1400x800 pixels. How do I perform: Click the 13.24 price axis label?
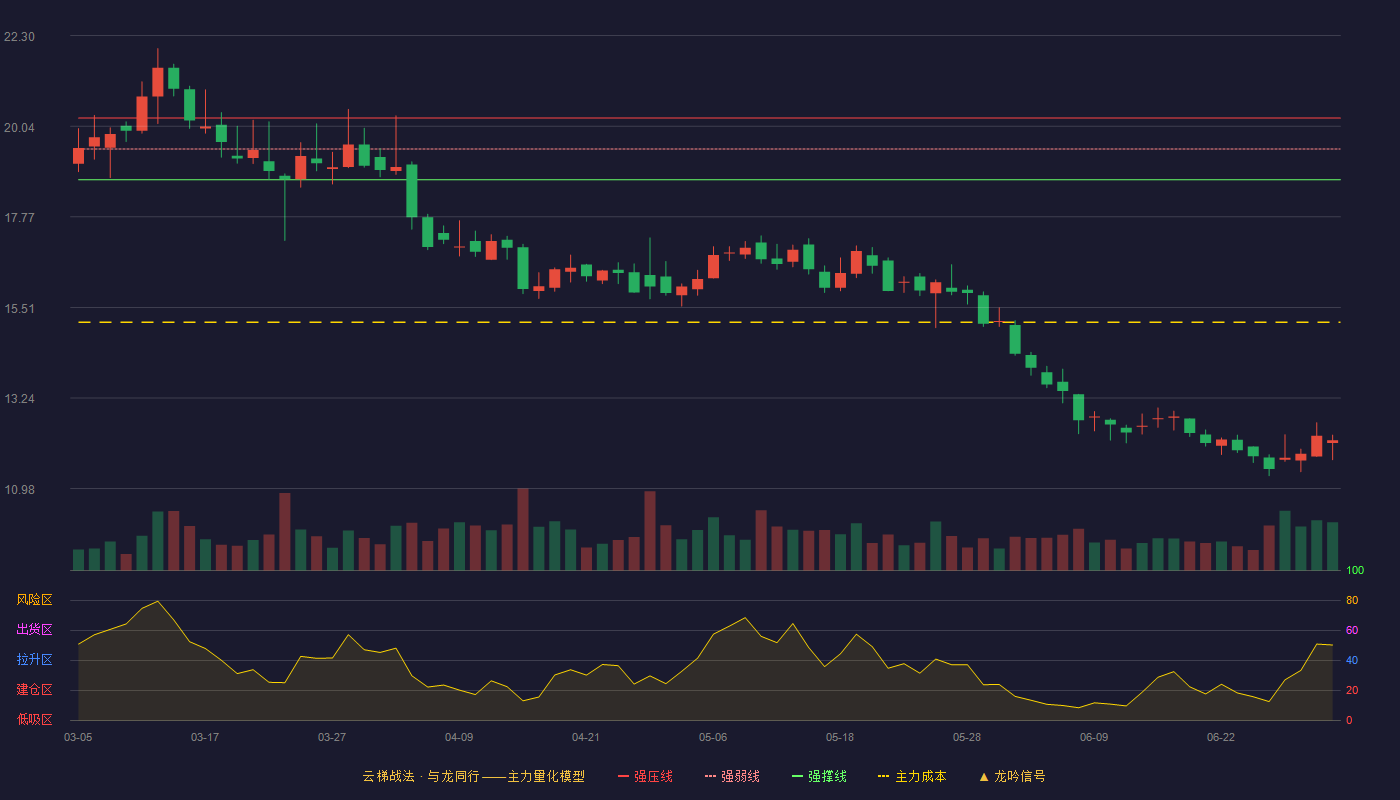point(19,398)
